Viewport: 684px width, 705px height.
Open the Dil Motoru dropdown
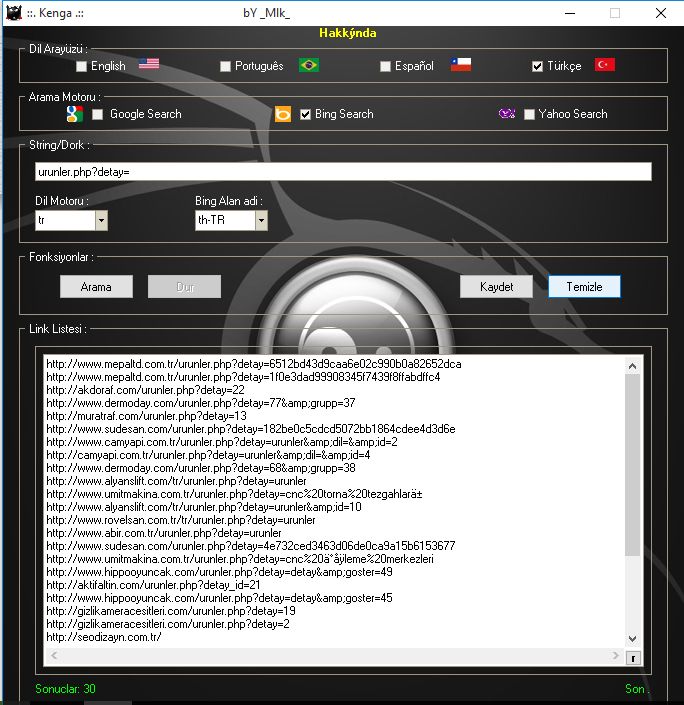(101, 220)
